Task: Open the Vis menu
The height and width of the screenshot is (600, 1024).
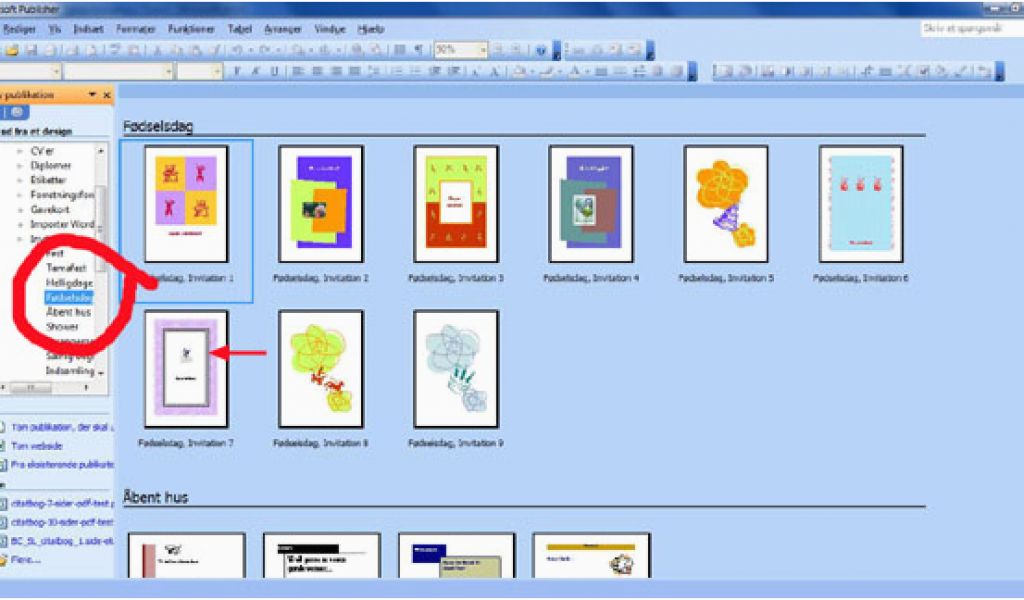Action: [54, 29]
